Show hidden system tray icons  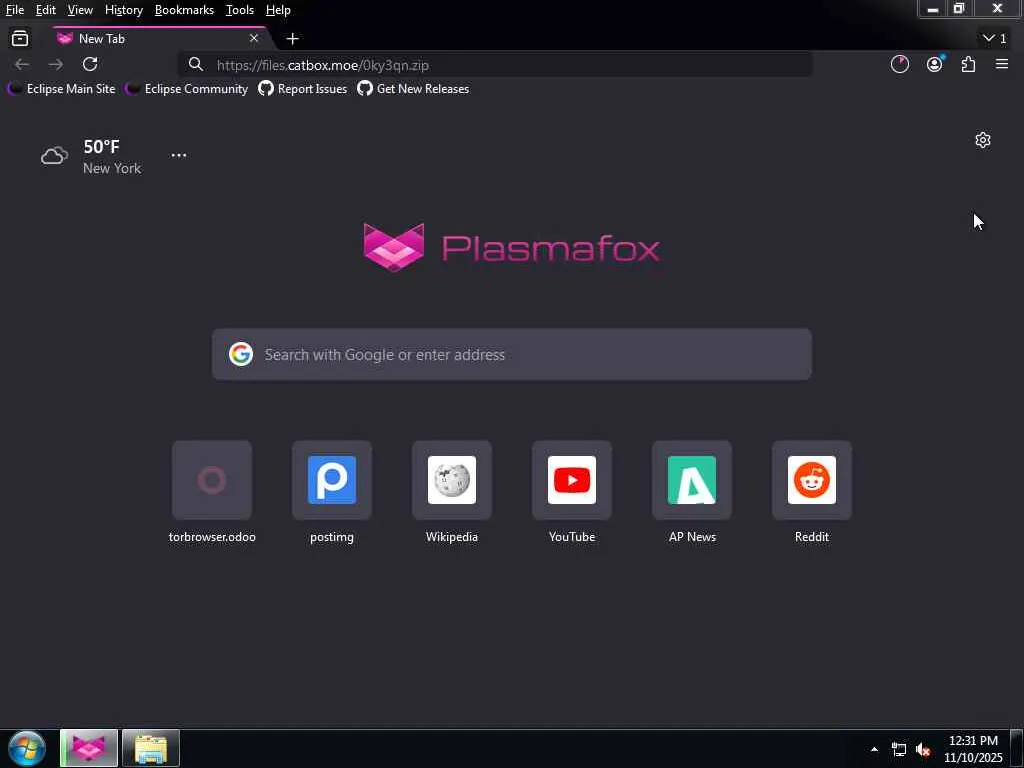(874, 749)
